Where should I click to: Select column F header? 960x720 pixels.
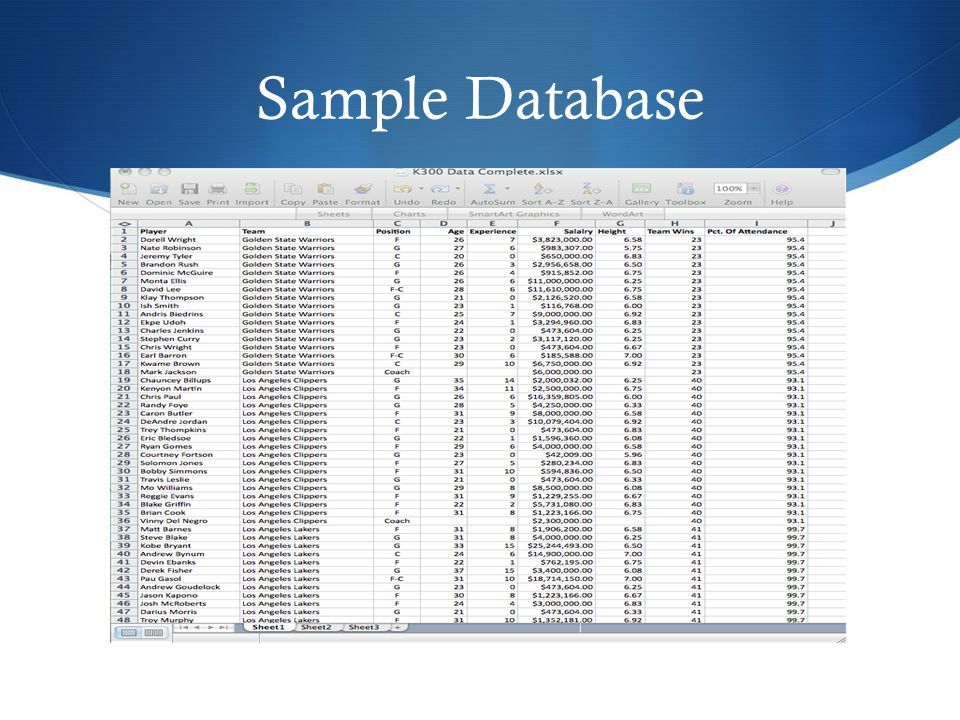click(557, 224)
